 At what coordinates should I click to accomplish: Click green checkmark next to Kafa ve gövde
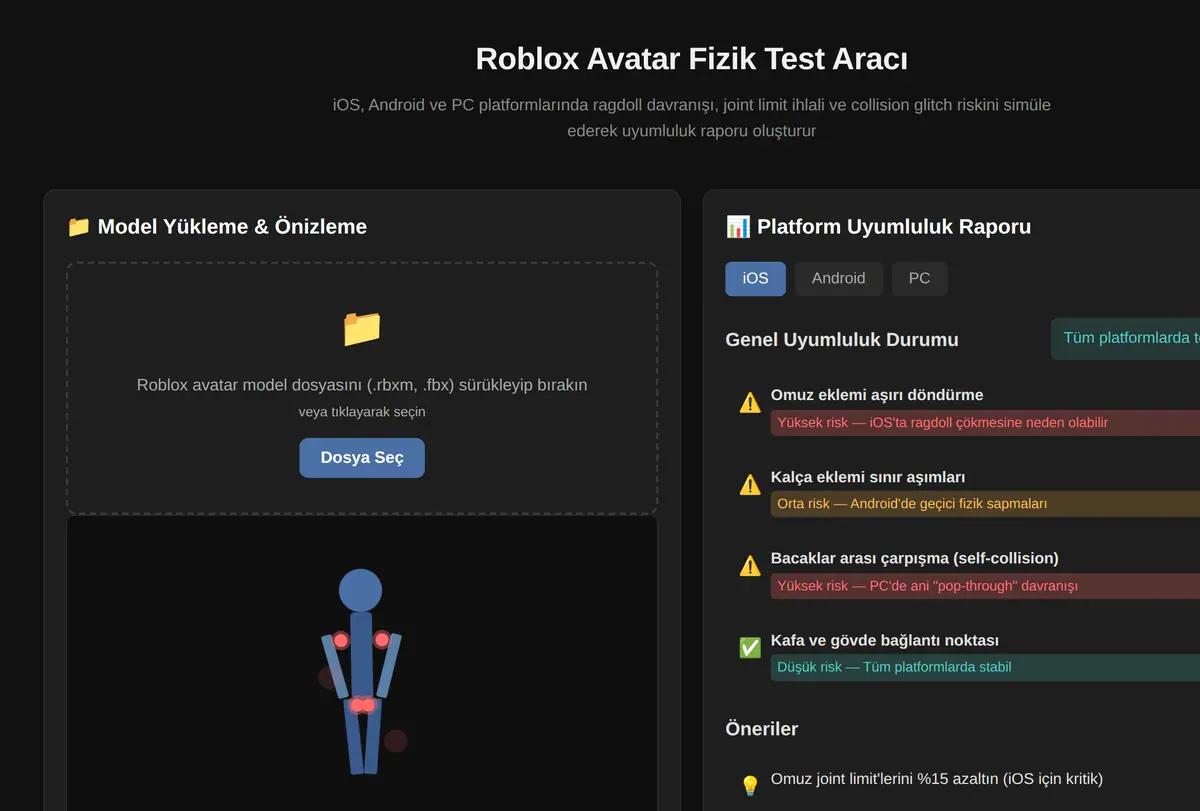[750, 648]
